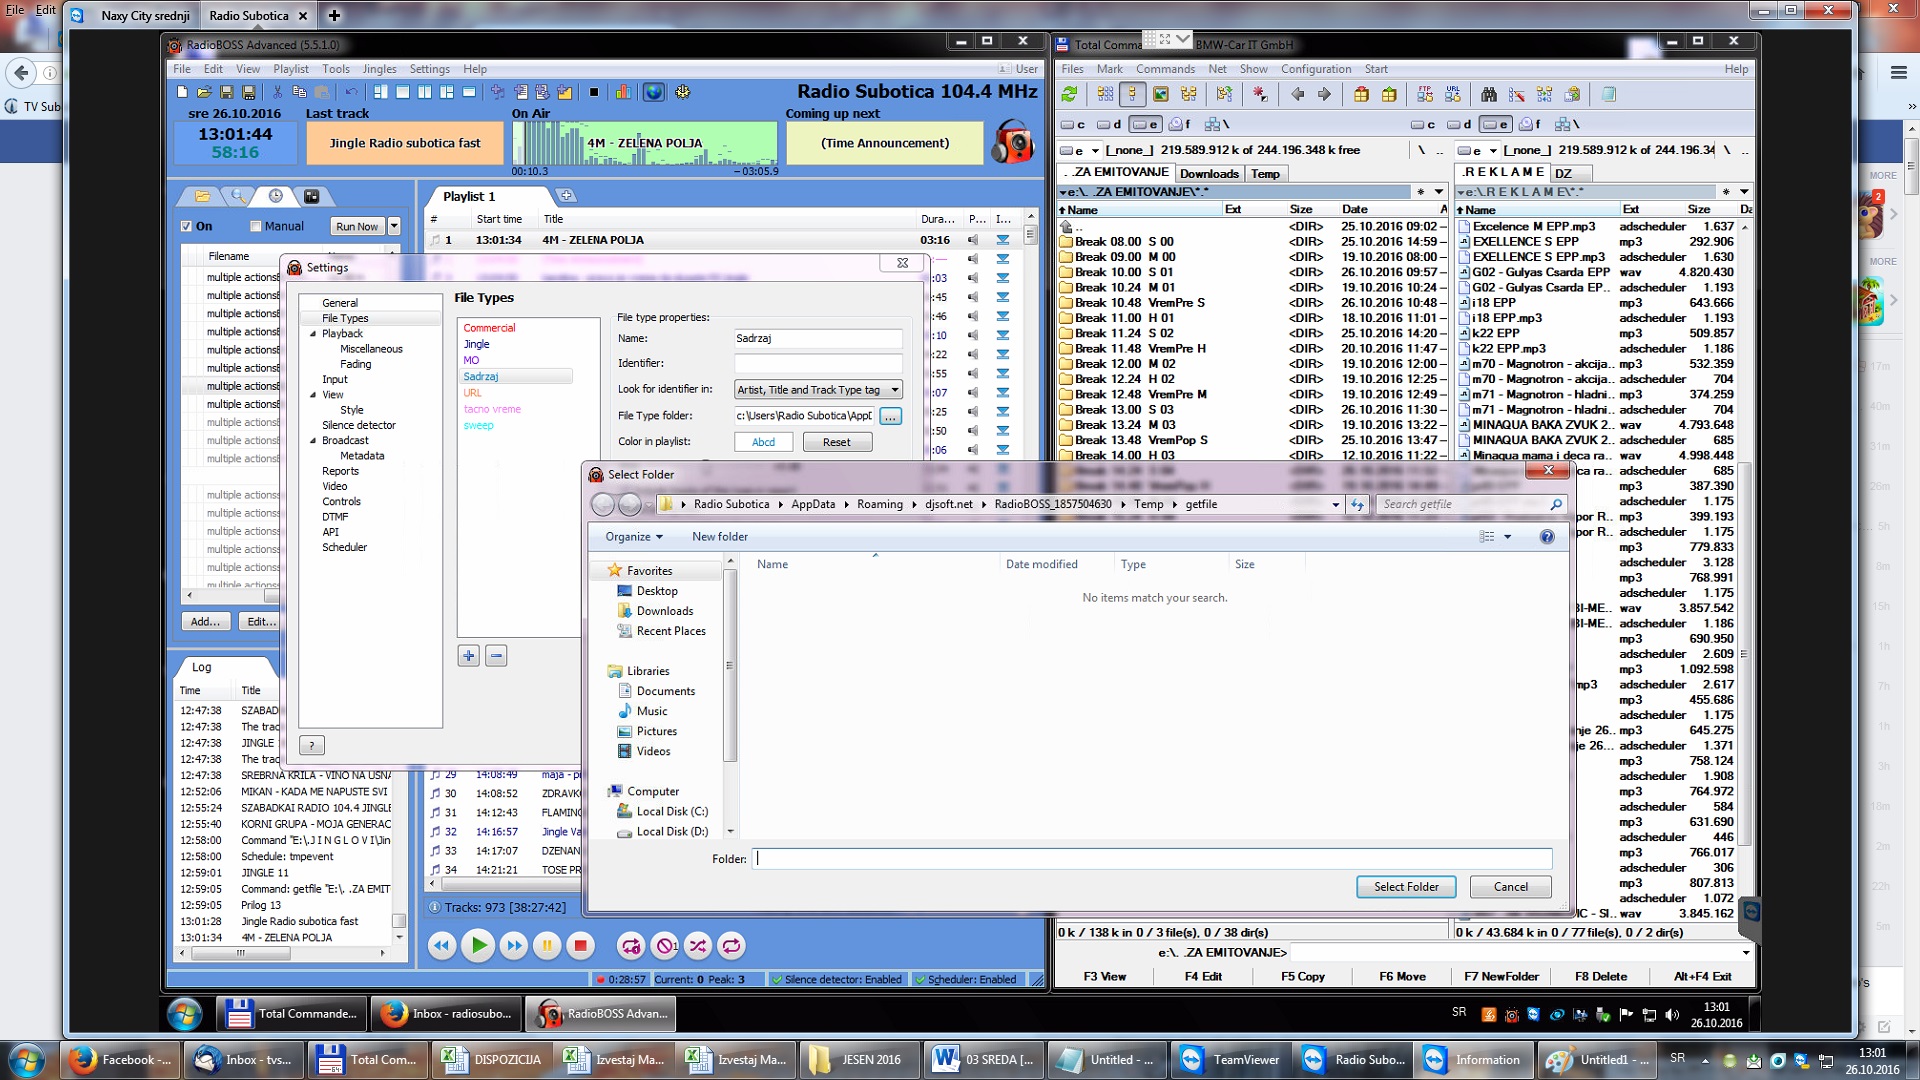Click the speaker icon on the ZELENA POLJA row

tap(973, 240)
